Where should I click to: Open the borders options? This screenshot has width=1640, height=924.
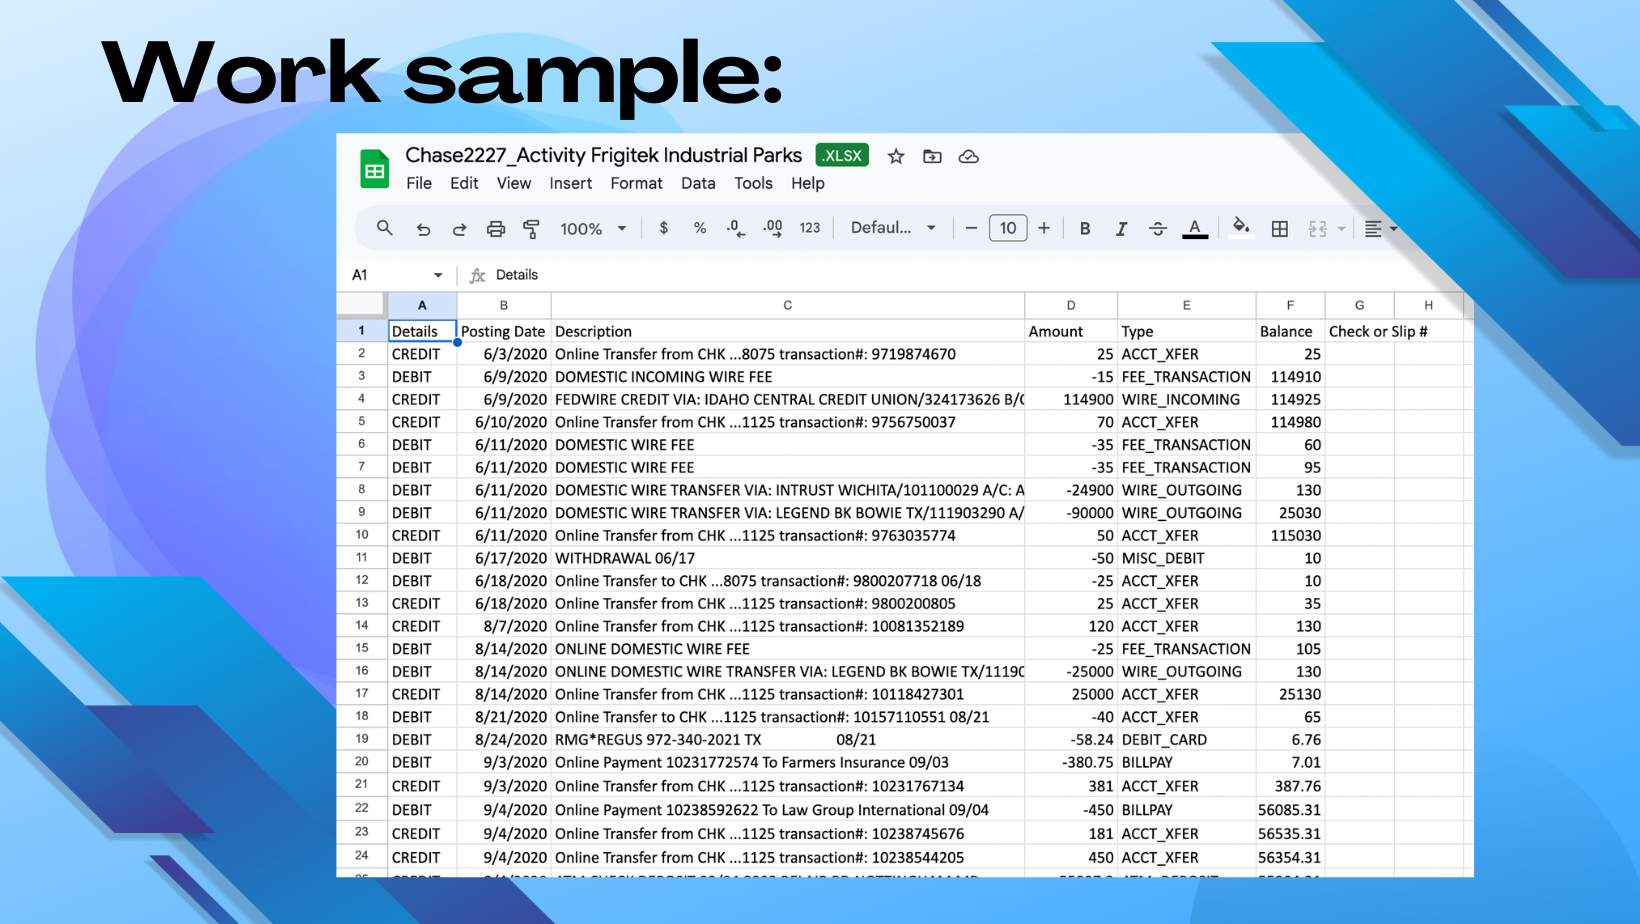point(1280,229)
